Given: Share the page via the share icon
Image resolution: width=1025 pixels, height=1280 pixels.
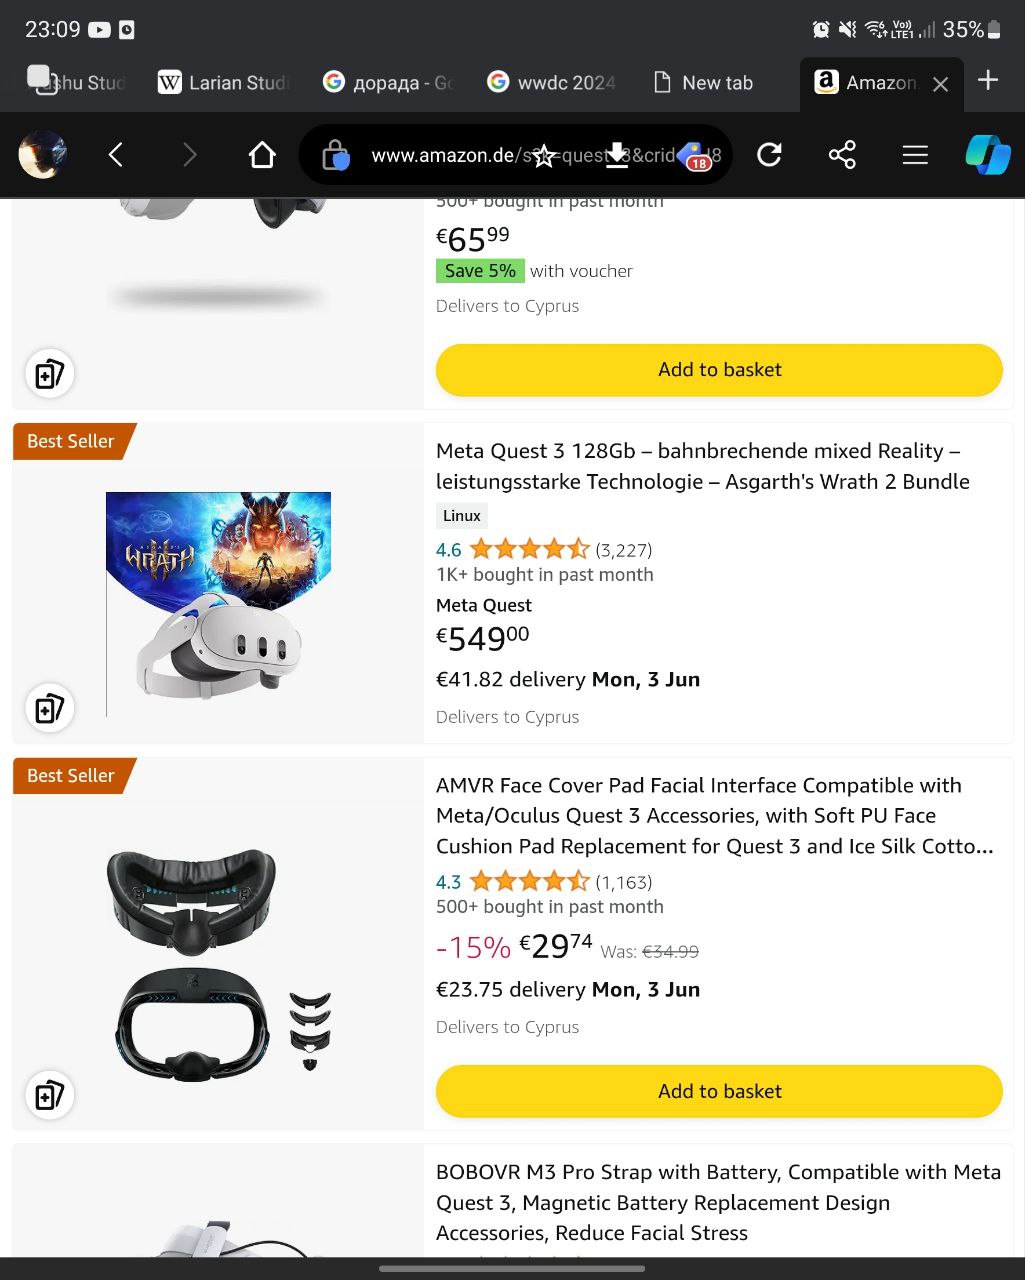Looking at the screenshot, I should [842, 155].
